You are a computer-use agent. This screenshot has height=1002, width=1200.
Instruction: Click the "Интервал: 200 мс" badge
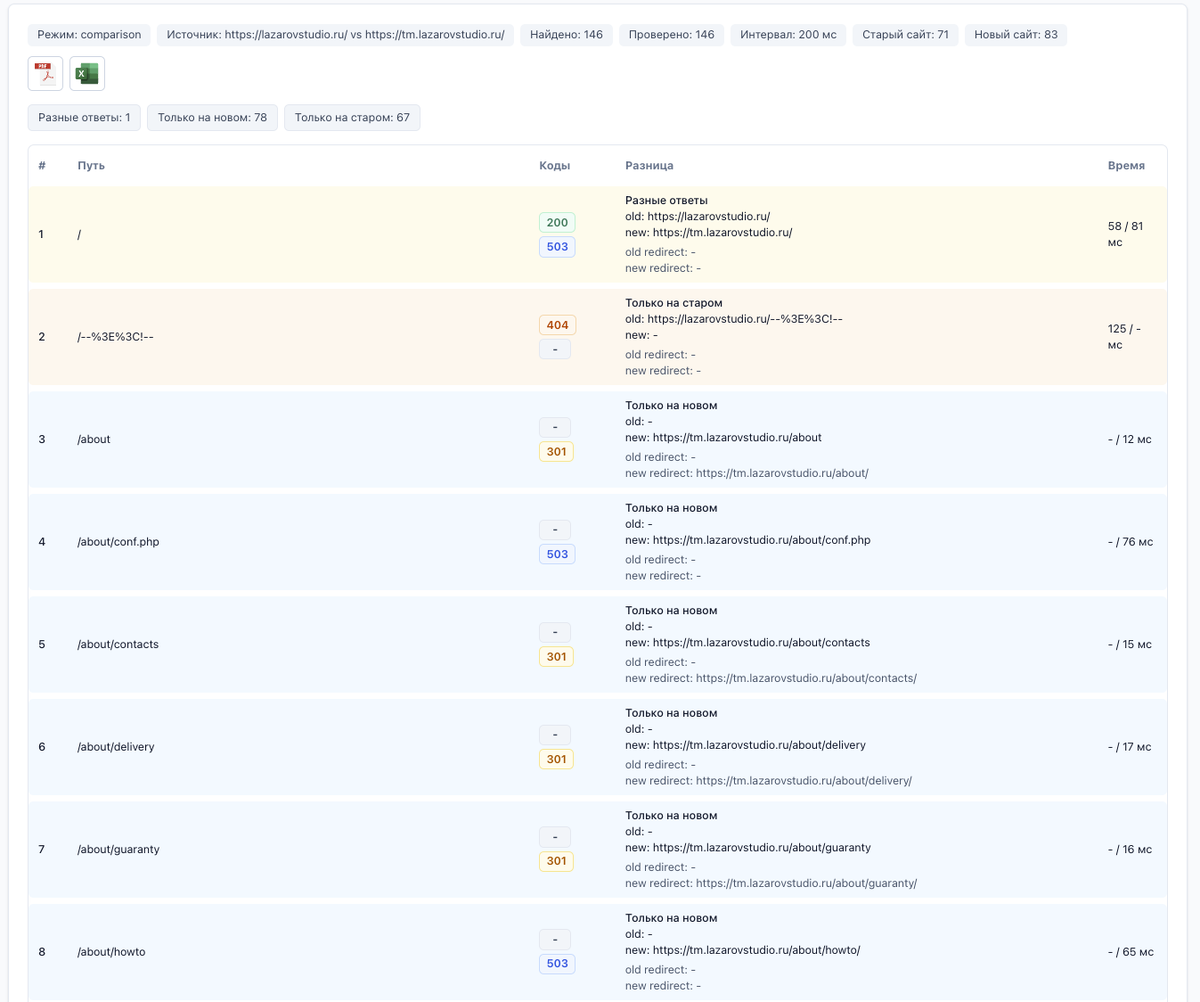[x=788, y=35]
